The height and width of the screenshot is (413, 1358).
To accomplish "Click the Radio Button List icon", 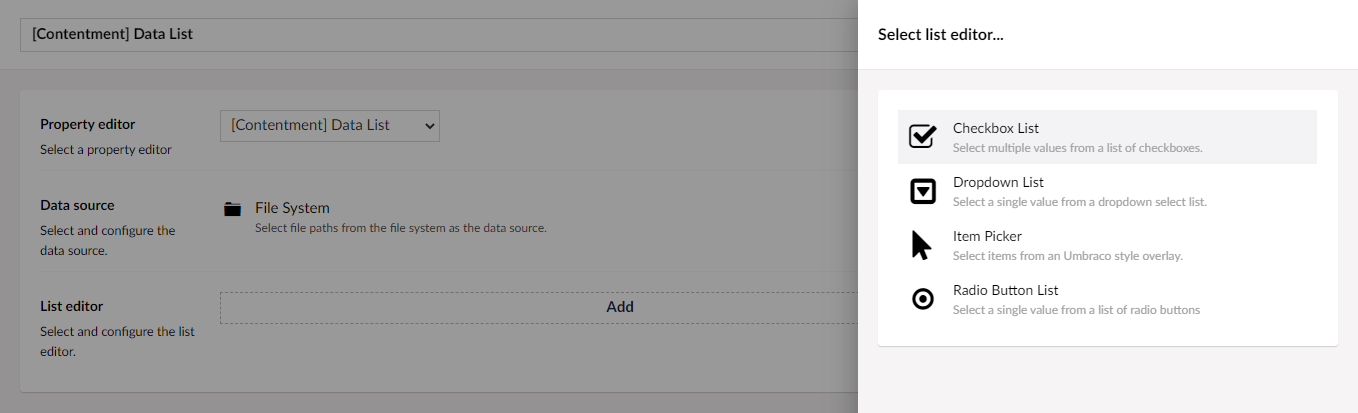I will [922, 299].
